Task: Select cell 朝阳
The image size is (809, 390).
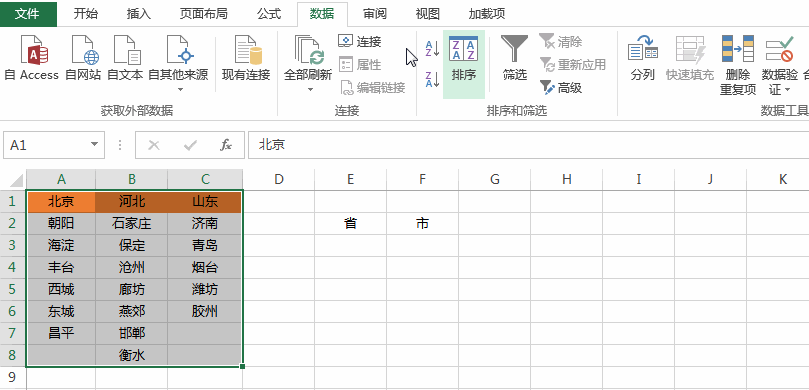Action: tap(61, 223)
